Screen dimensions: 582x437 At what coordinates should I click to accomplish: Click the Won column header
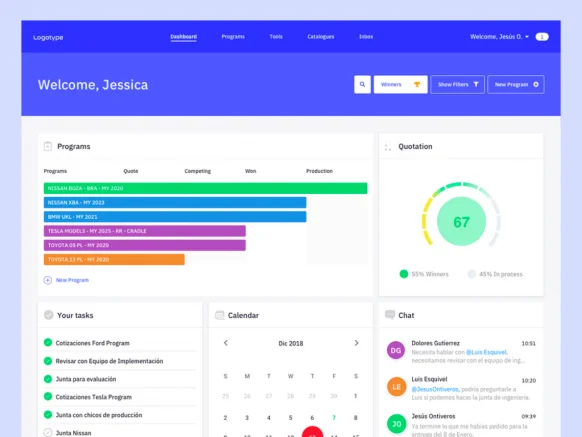[x=251, y=171]
